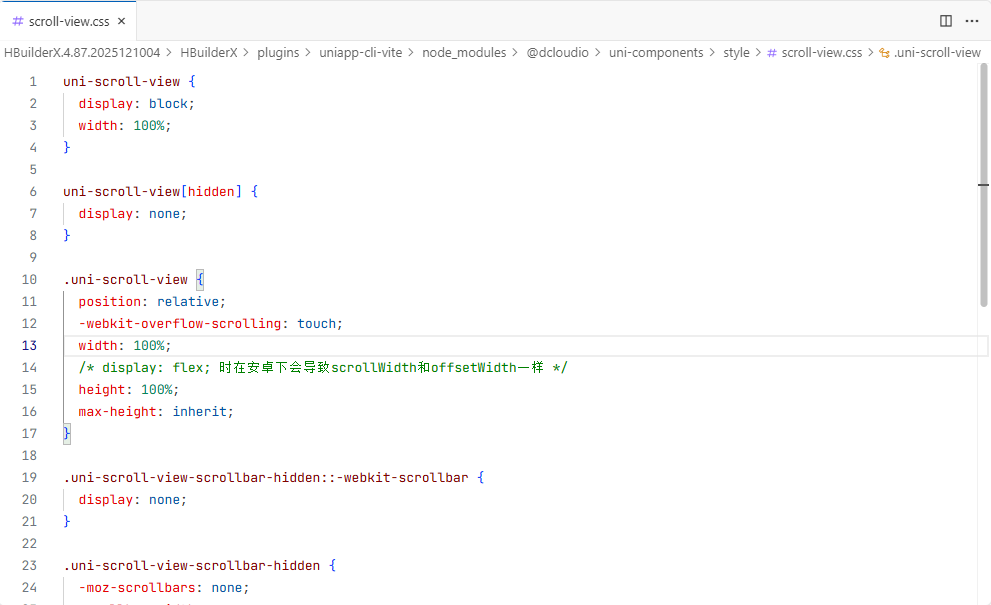Click 'width: 100%;' on line 13

[125, 346]
